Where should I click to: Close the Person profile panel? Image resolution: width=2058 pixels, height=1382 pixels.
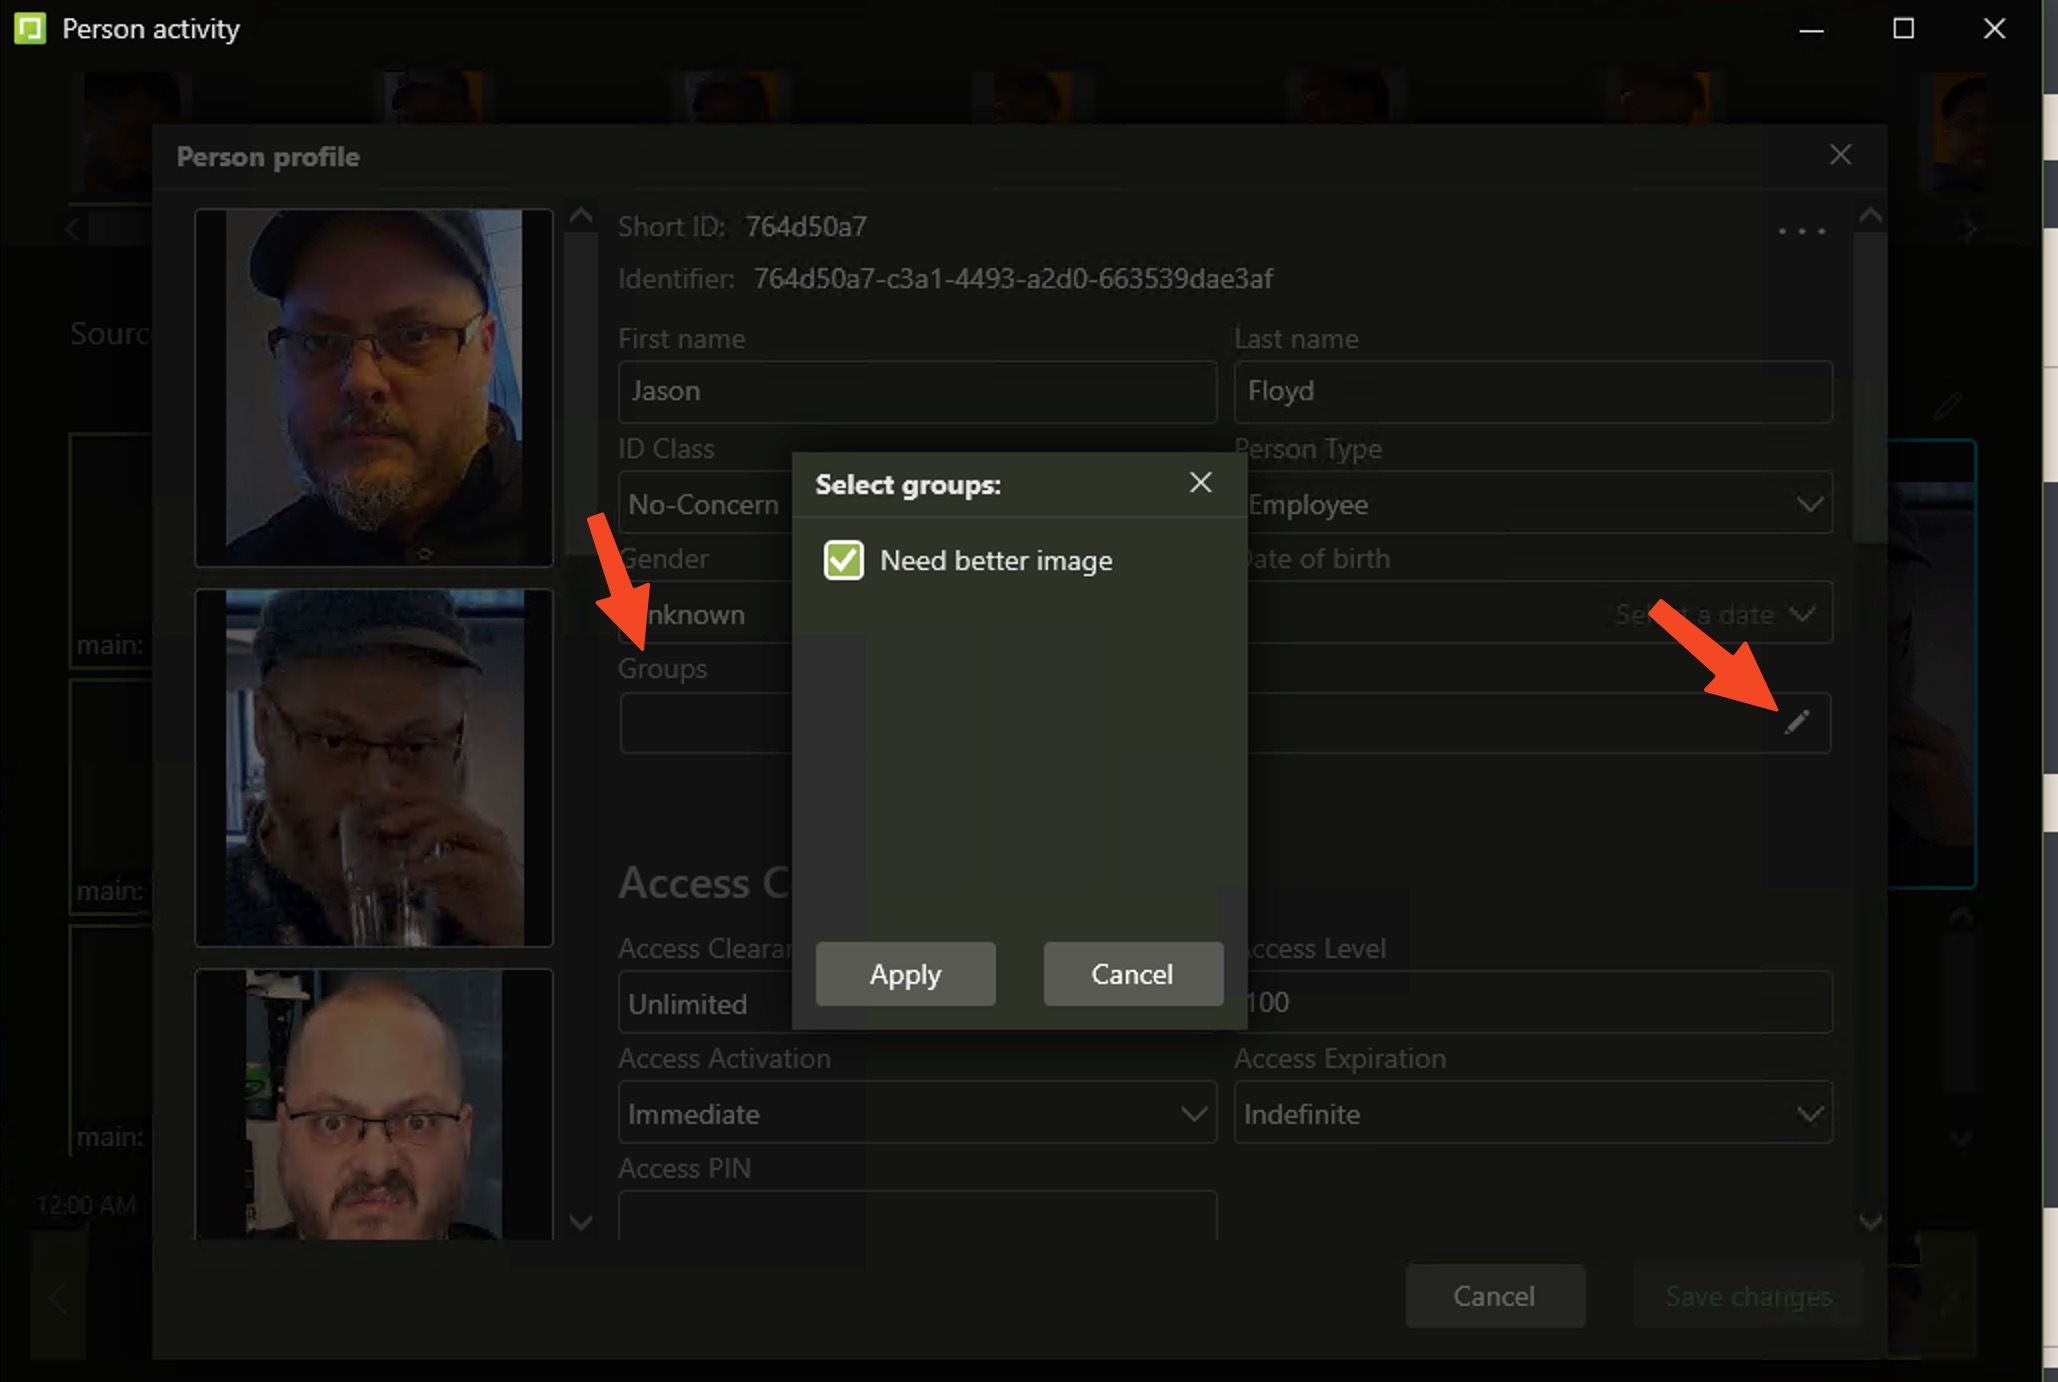point(1840,155)
